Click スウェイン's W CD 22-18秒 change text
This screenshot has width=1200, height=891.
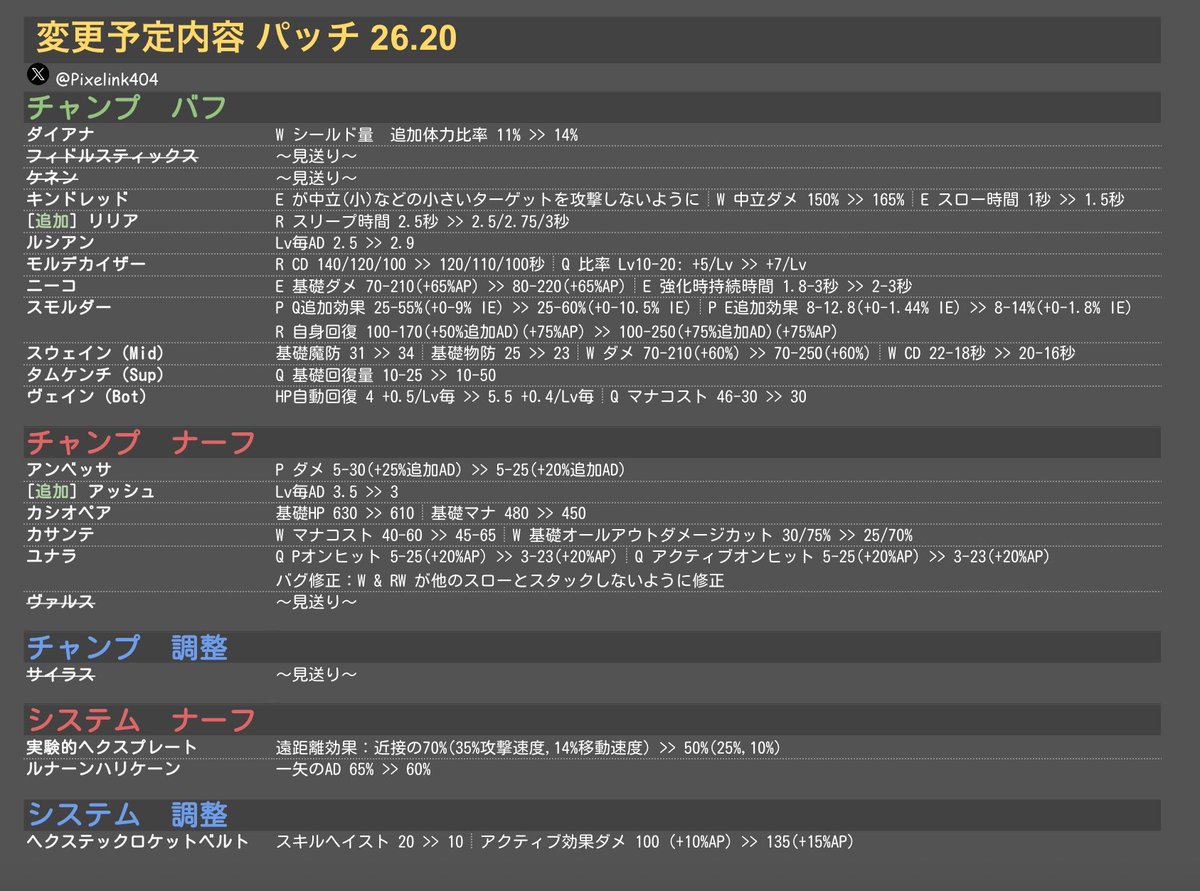click(x=984, y=354)
